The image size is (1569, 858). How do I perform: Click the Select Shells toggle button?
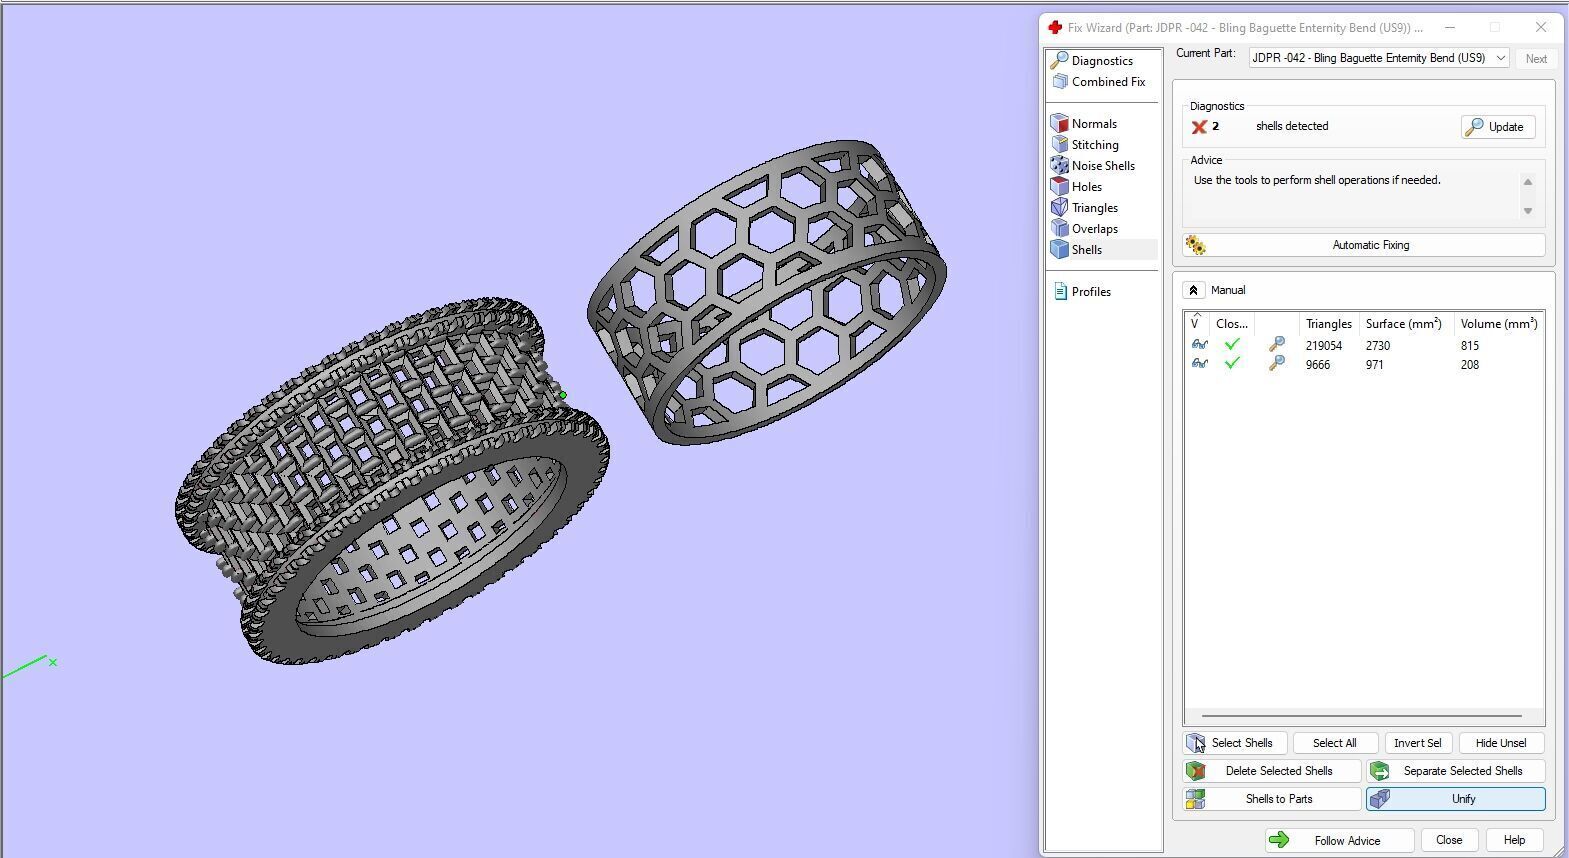click(x=1235, y=743)
